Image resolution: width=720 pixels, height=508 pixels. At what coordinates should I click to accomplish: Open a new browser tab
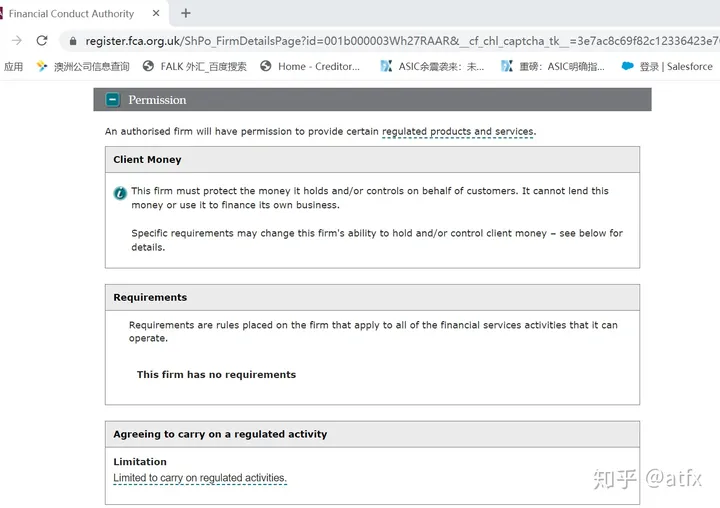[186, 14]
